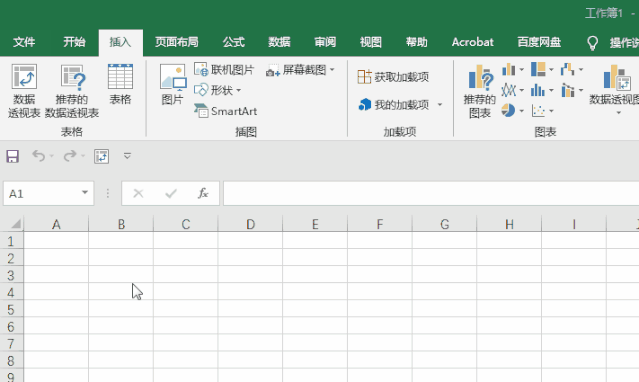Undo the last action

pyautogui.click(x=38, y=156)
